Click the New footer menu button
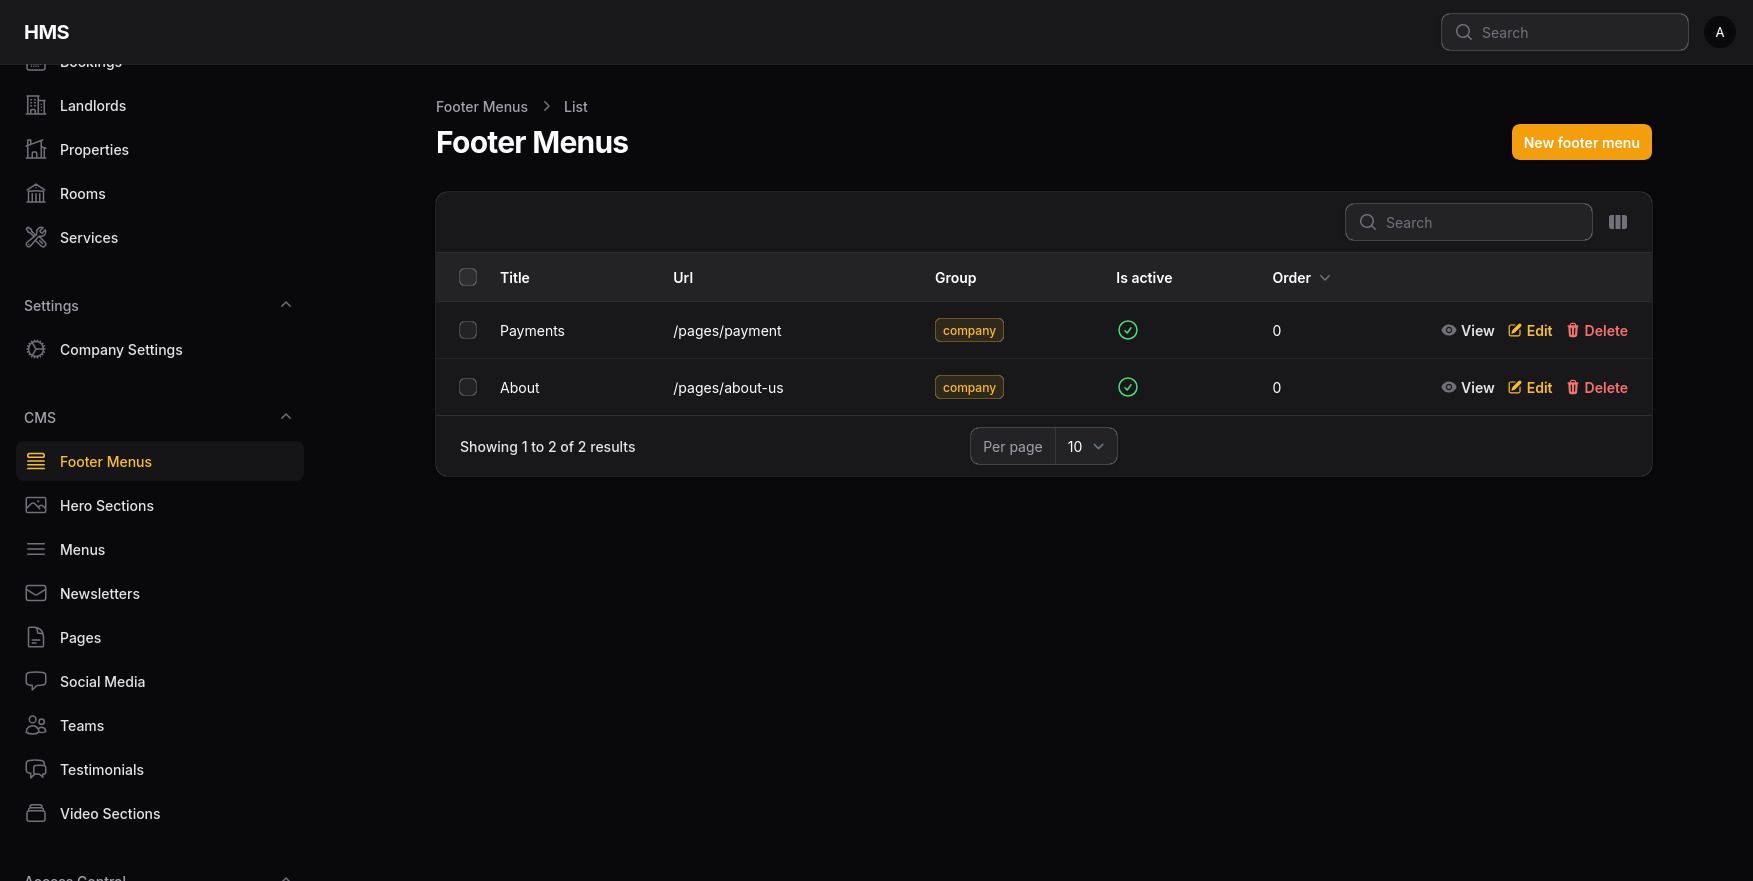The width and height of the screenshot is (1753, 881). 1581,142
